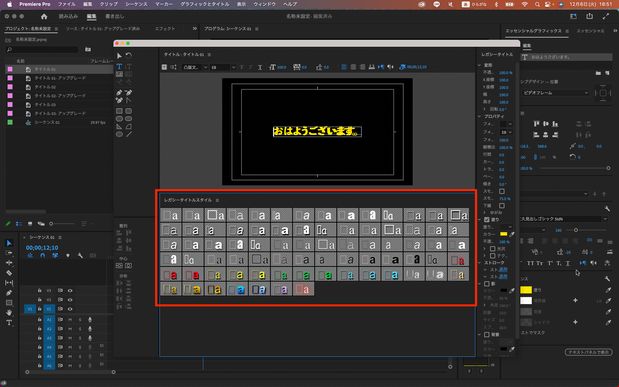
Task: Open the Home screen icon
Action: 44,17
